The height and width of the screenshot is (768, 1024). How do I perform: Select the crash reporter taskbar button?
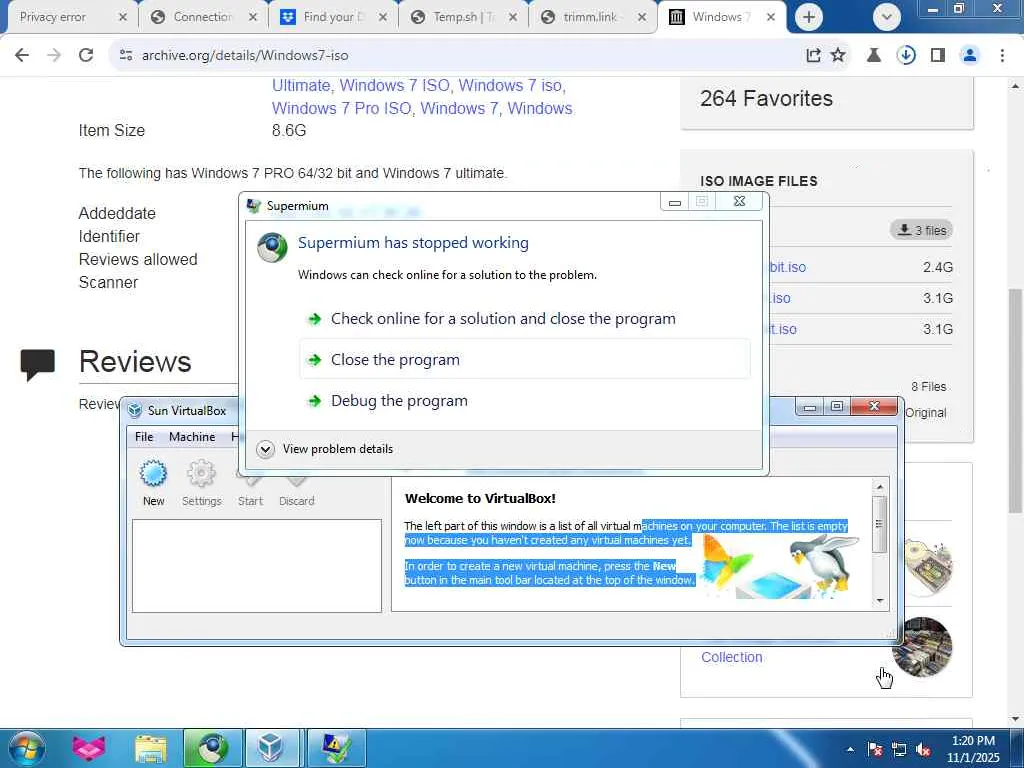coord(334,748)
